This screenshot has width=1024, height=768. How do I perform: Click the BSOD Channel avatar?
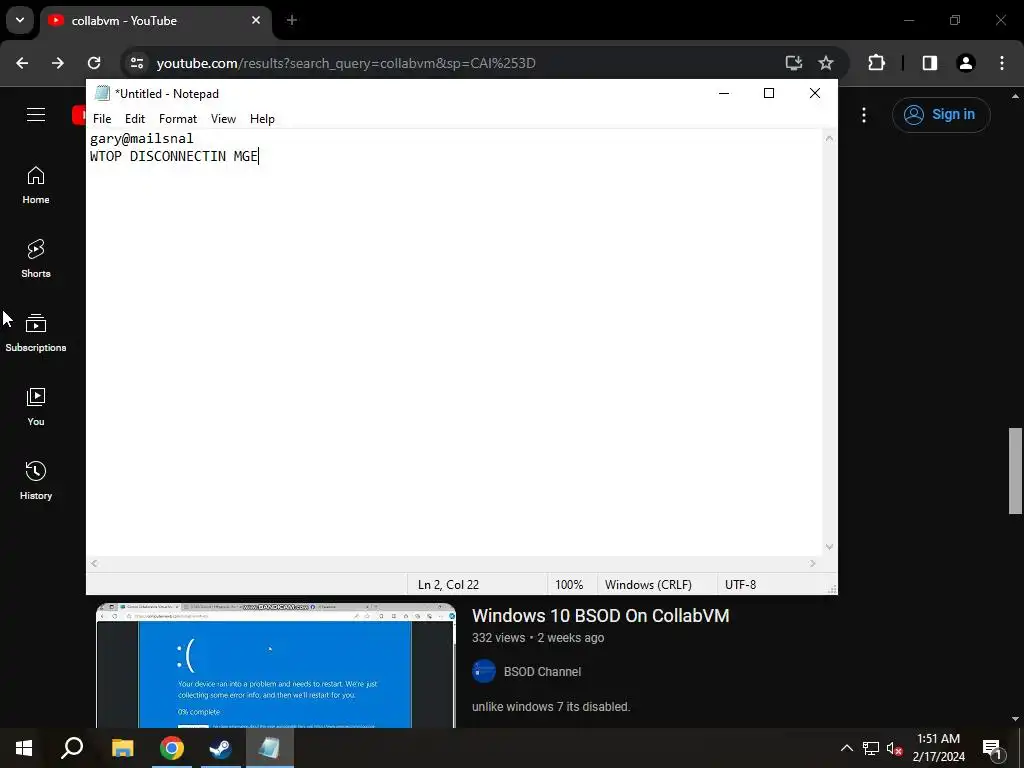click(484, 671)
